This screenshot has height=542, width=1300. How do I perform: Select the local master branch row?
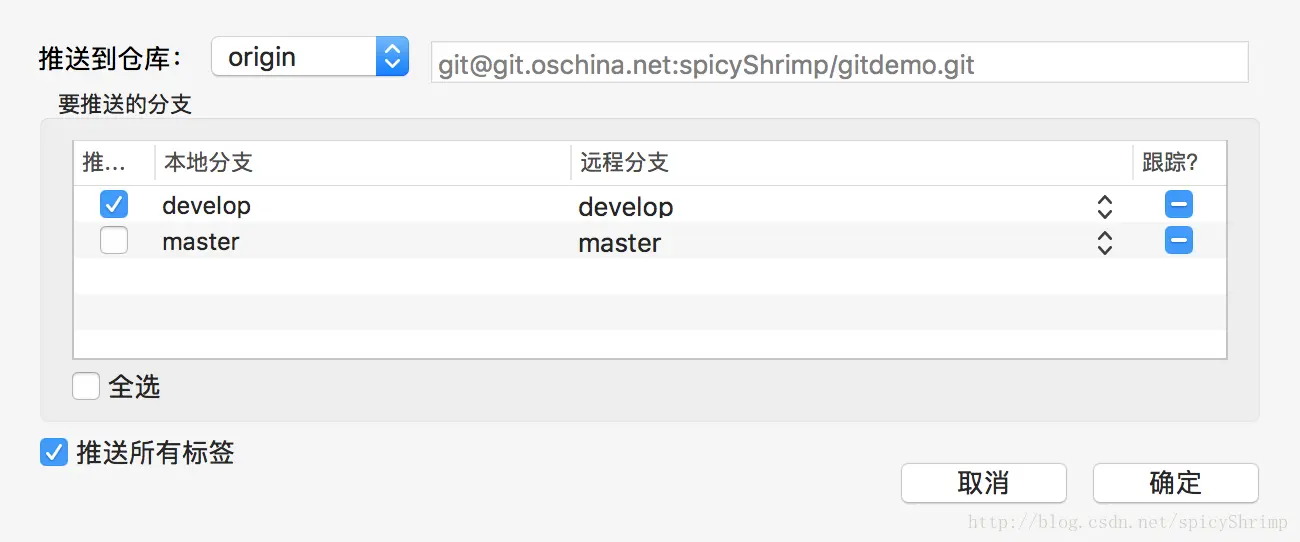(201, 242)
